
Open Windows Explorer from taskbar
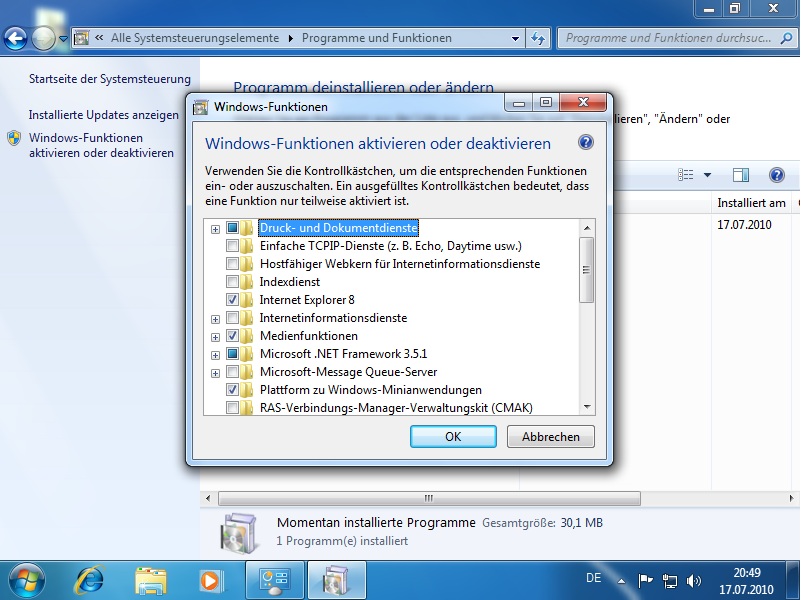coord(151,579)
